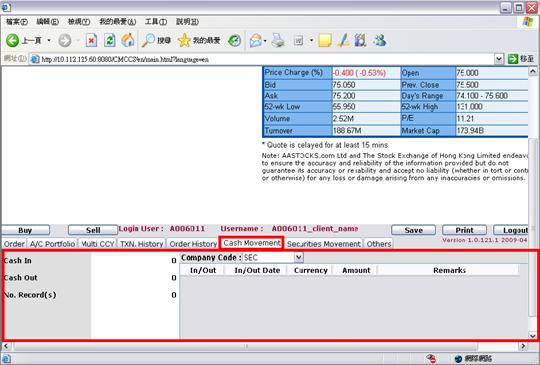Open the Favorites star icon
This screenshot has width=540, height=365.
coord(184,41)
